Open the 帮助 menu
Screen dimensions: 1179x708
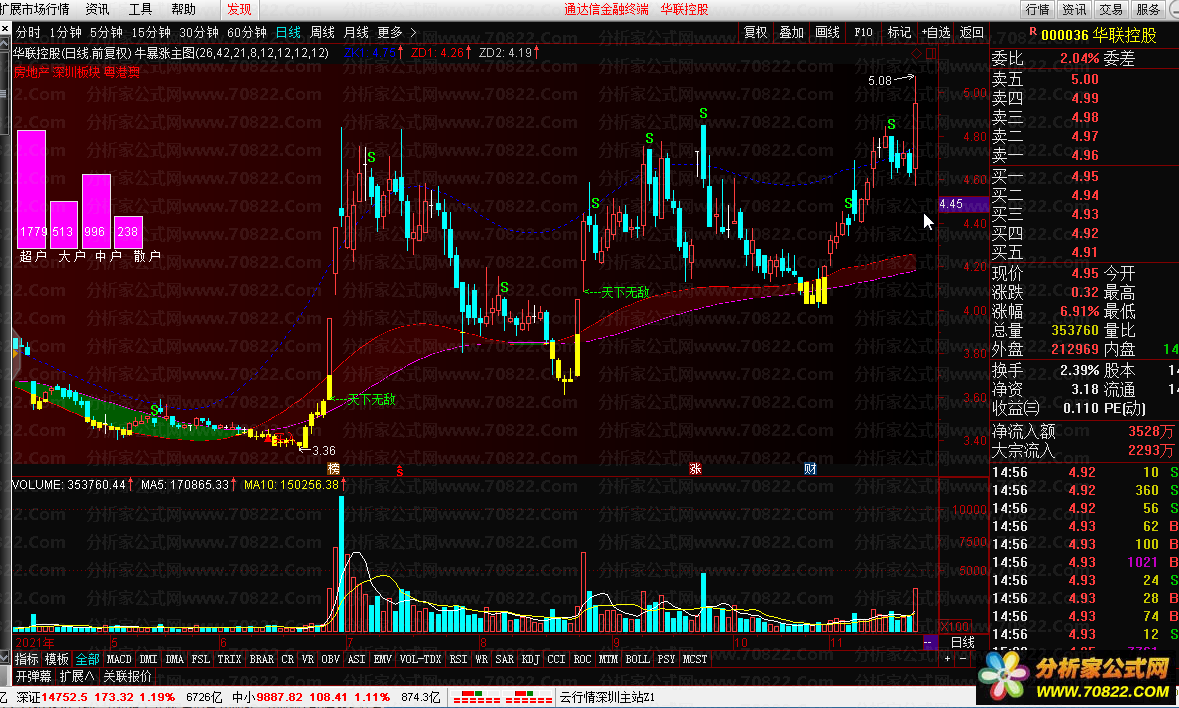pos(183,9)
